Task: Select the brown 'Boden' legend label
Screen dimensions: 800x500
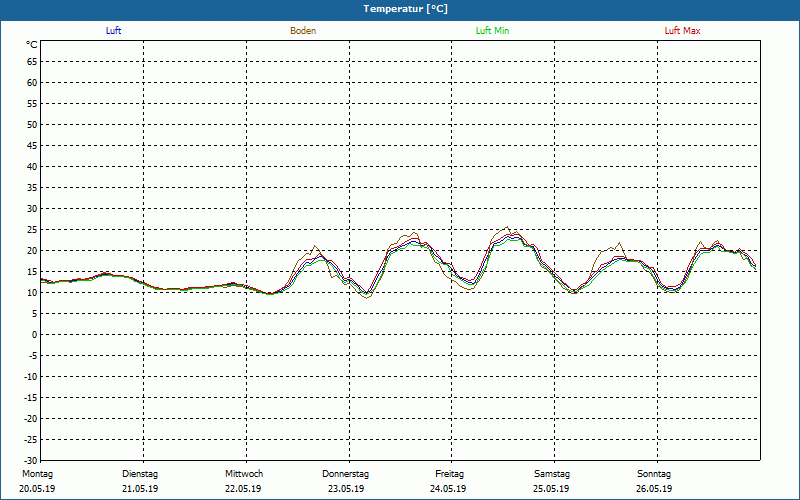Action: click(303, 31)
